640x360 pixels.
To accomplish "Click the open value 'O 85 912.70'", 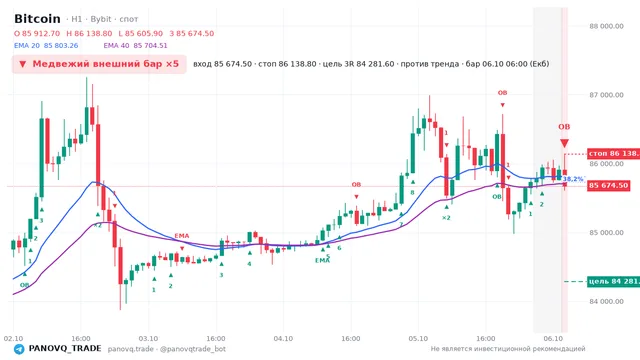I will [37, 33].
